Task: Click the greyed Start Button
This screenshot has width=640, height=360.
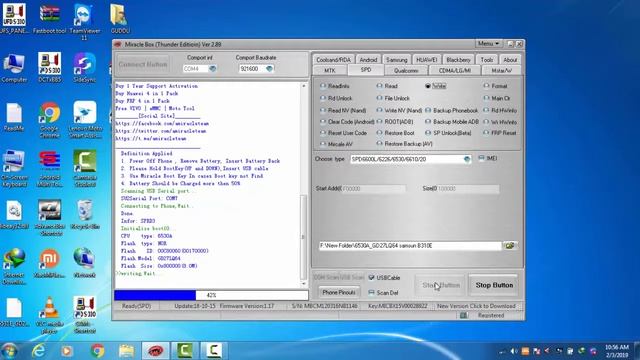Action: point(441,285)
